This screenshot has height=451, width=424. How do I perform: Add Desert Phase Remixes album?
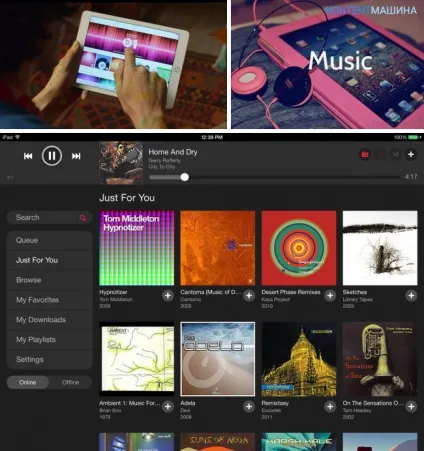[x=330, y=295]
